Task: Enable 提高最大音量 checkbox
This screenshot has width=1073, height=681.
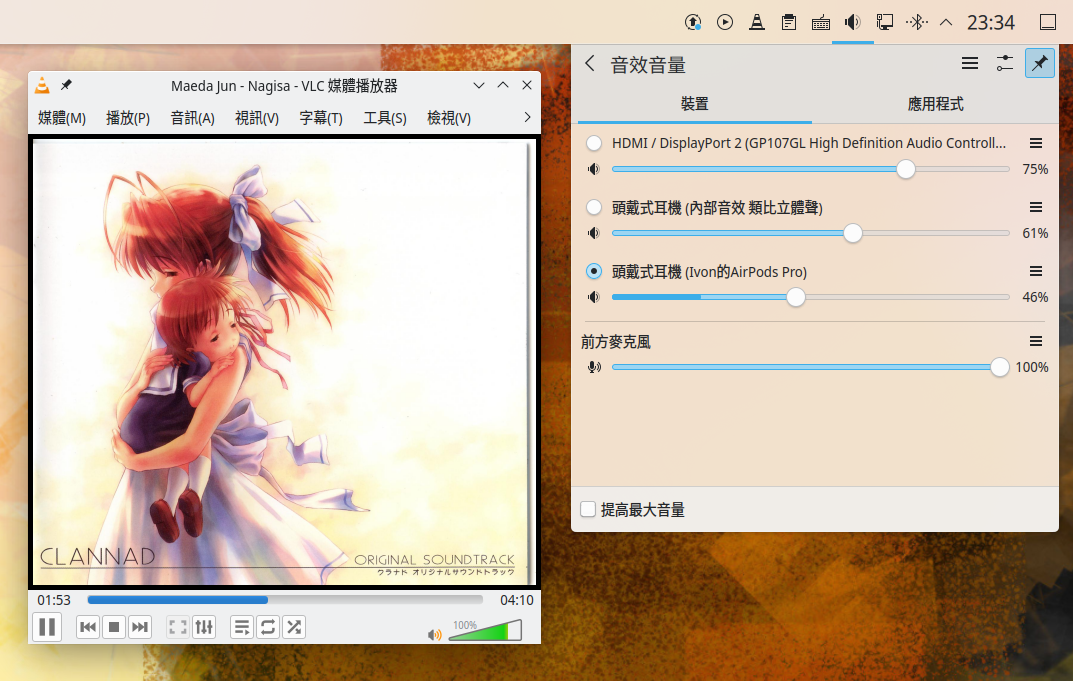Action: (x=588, y=509)
